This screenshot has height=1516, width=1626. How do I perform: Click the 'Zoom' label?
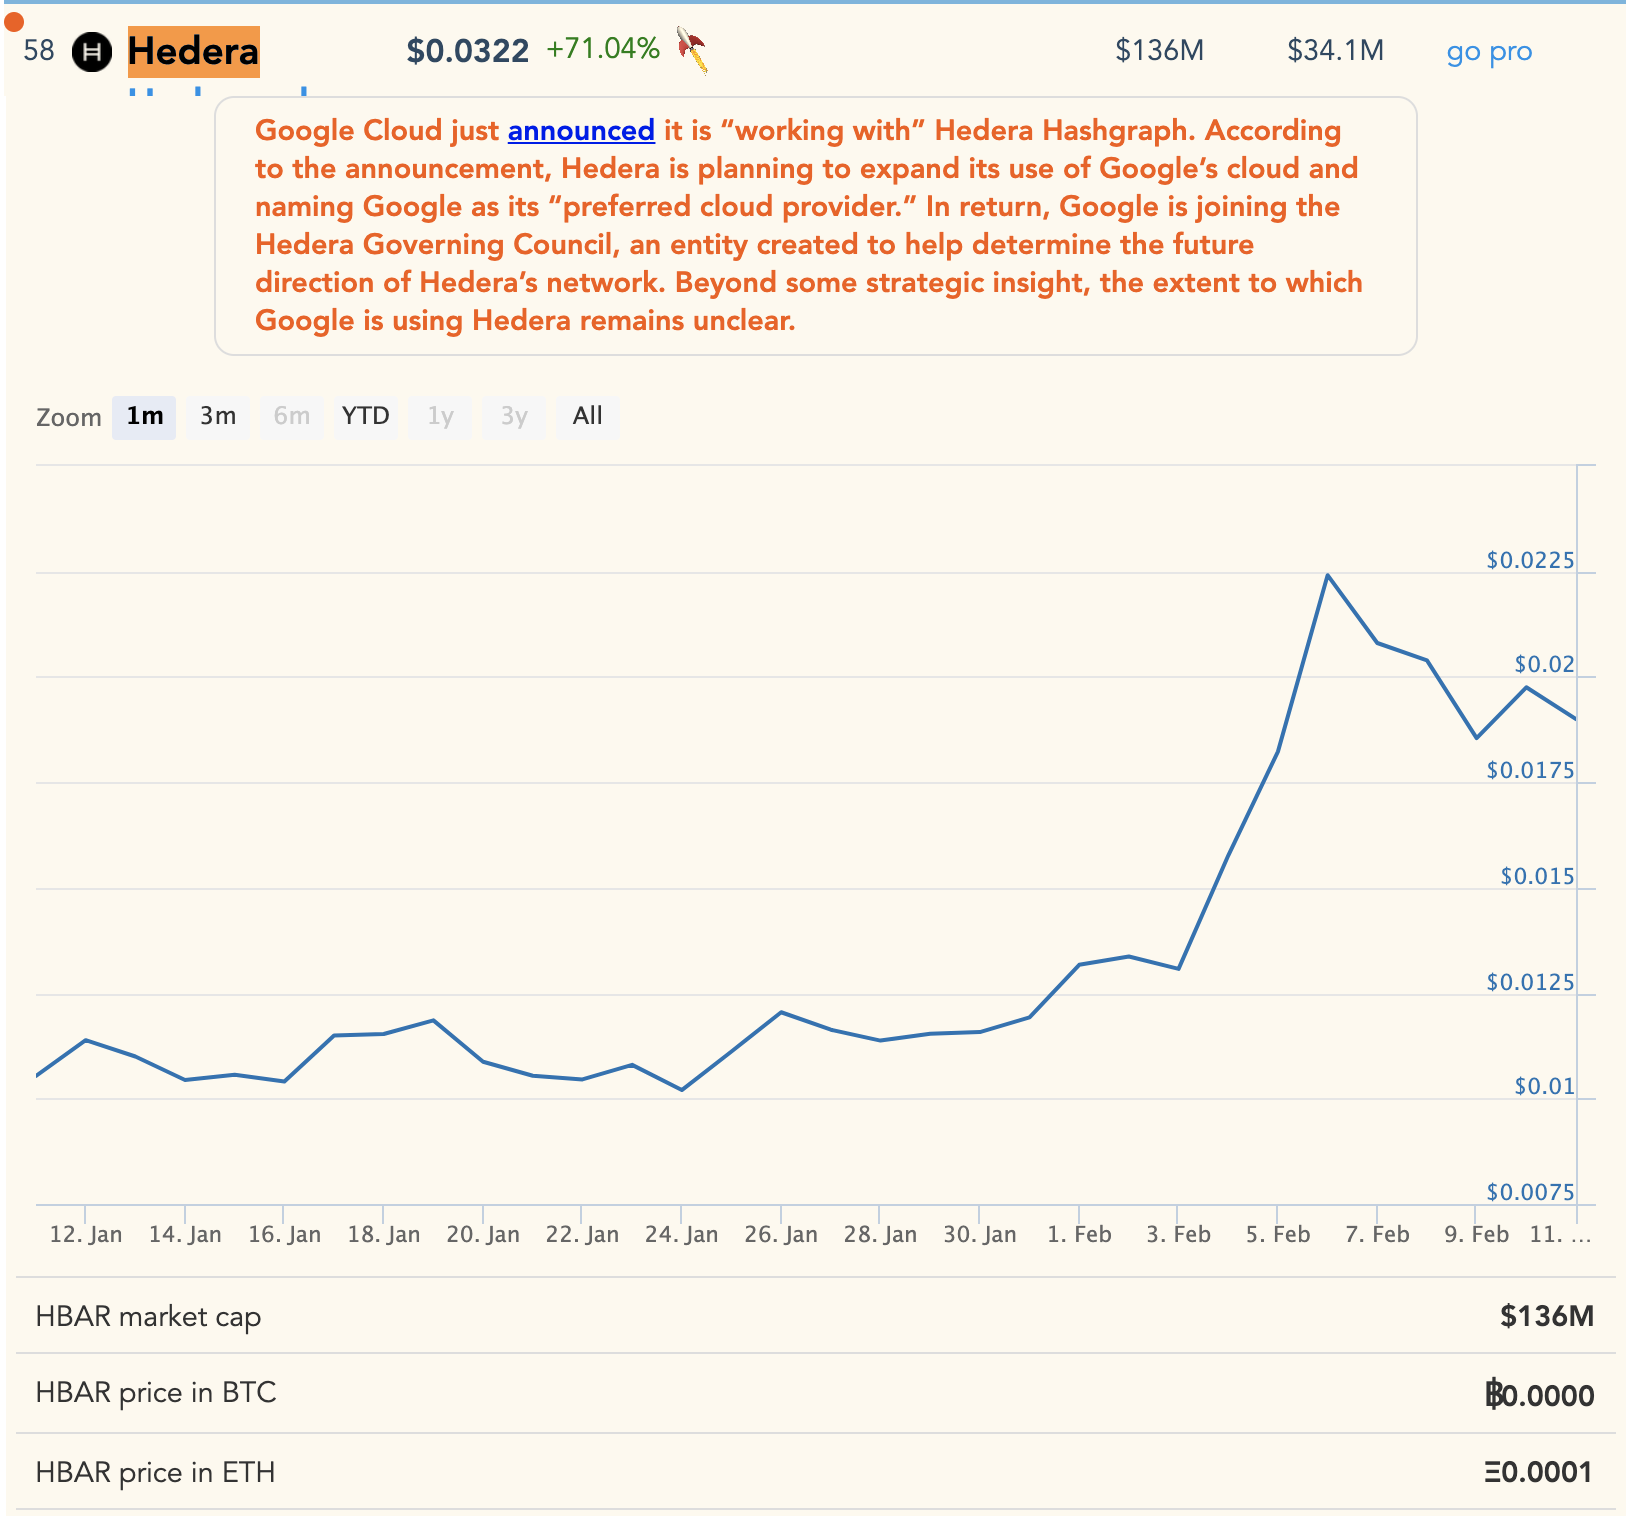[x=69, y=417]
